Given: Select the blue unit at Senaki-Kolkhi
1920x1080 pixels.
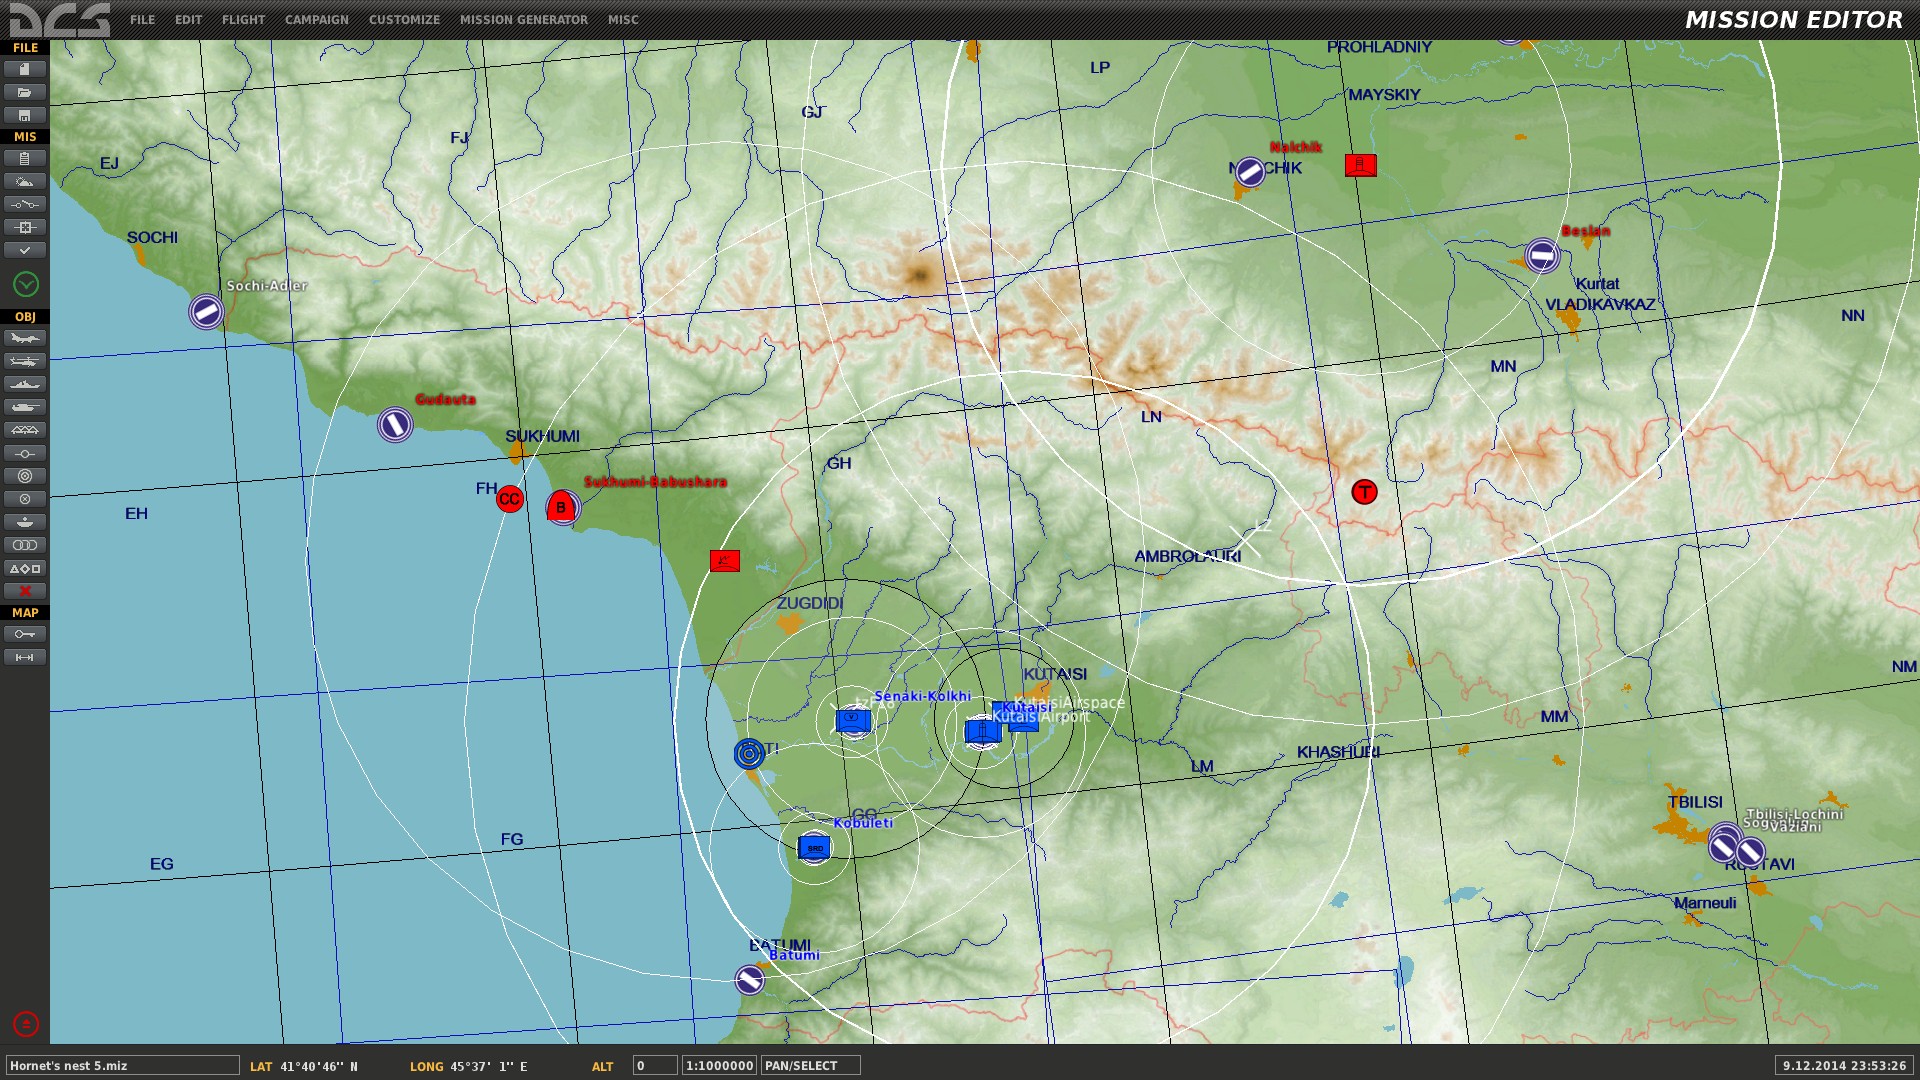Looking at the screenshot, I should point(853,720).
